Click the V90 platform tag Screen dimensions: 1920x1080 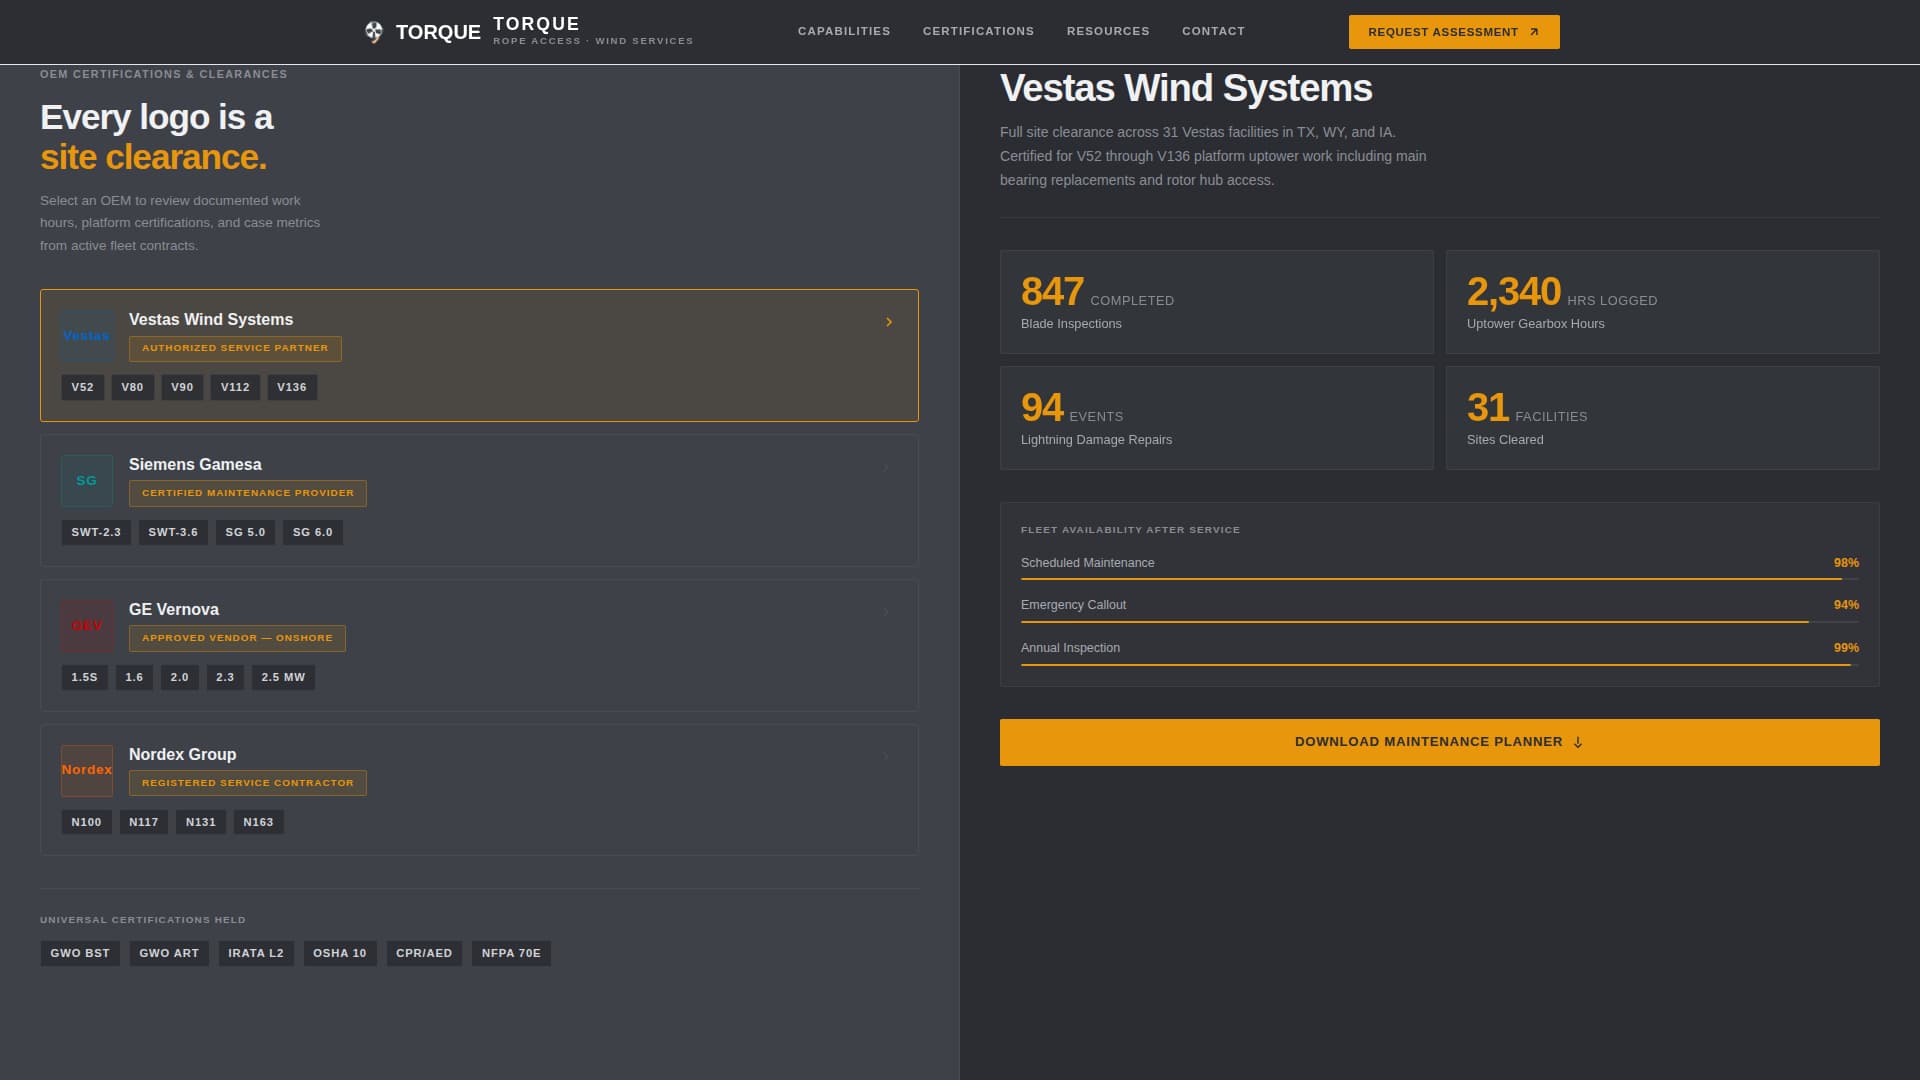coord(182,388)
